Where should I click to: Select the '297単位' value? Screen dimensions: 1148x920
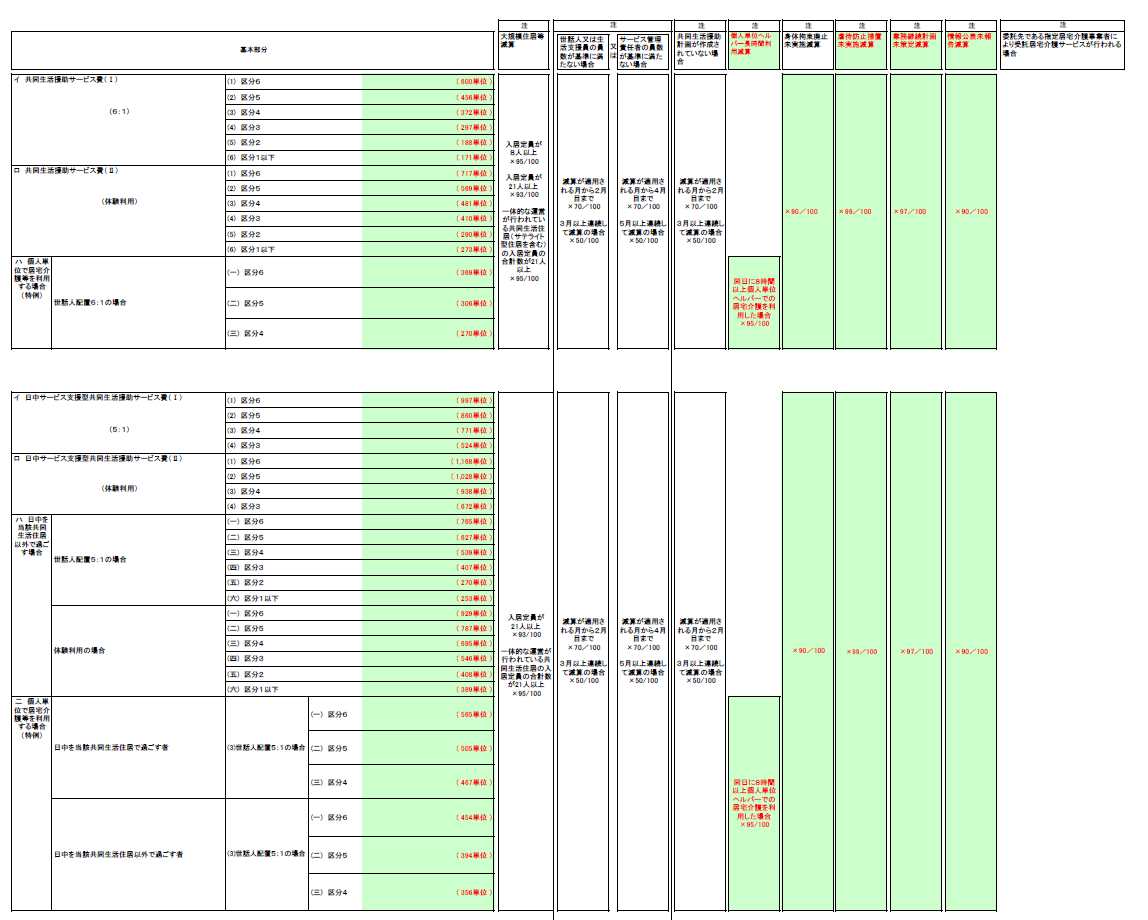[x=474, y=127]
